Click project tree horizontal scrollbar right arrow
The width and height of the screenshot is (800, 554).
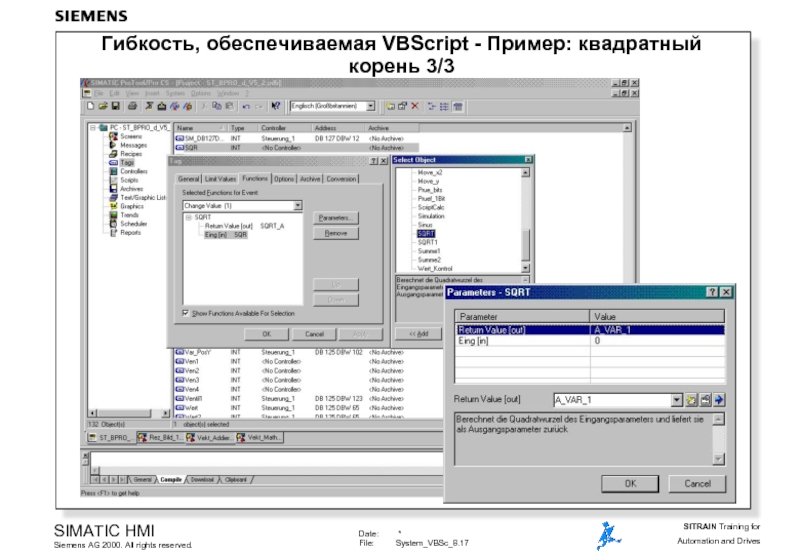165,413
